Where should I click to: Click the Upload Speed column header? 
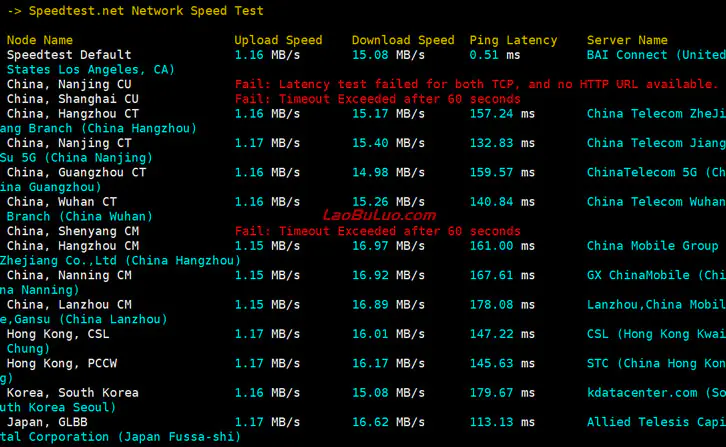(x=278, y=40)
